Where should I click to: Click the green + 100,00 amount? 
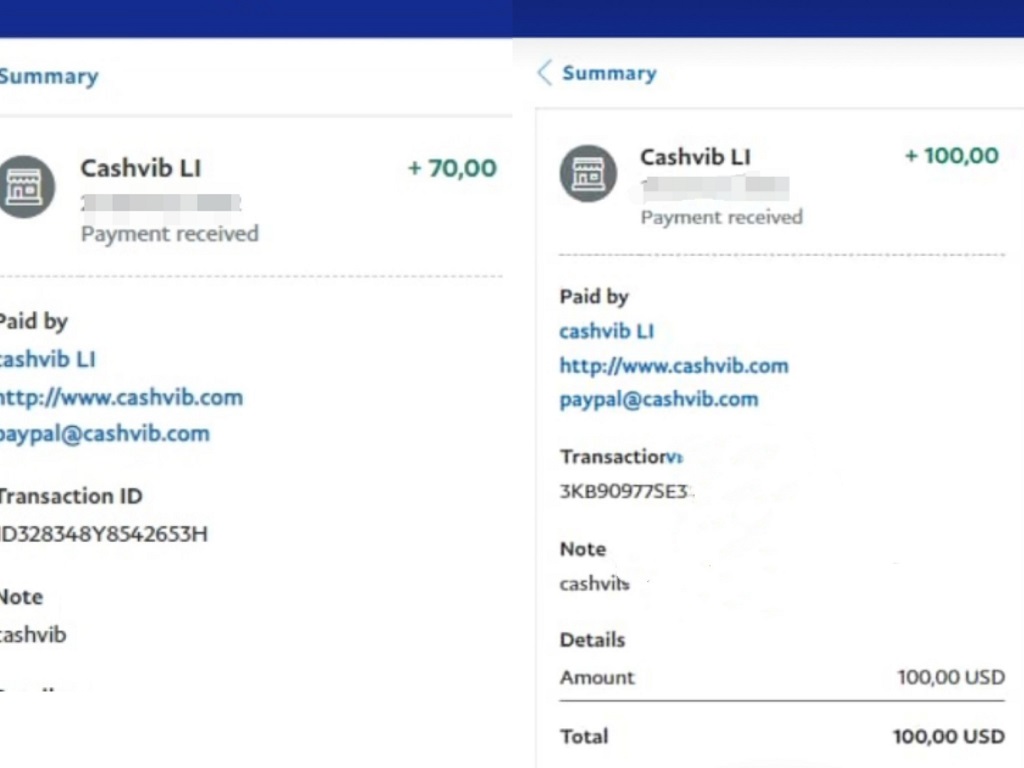point(951,156)
